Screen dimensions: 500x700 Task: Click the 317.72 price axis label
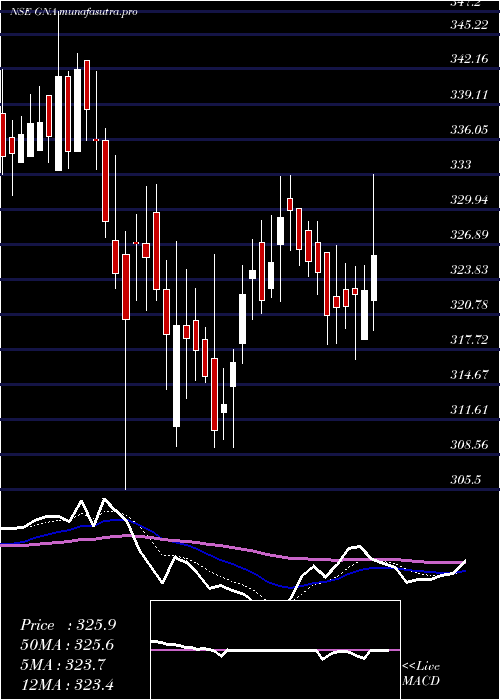coord(469,340)
